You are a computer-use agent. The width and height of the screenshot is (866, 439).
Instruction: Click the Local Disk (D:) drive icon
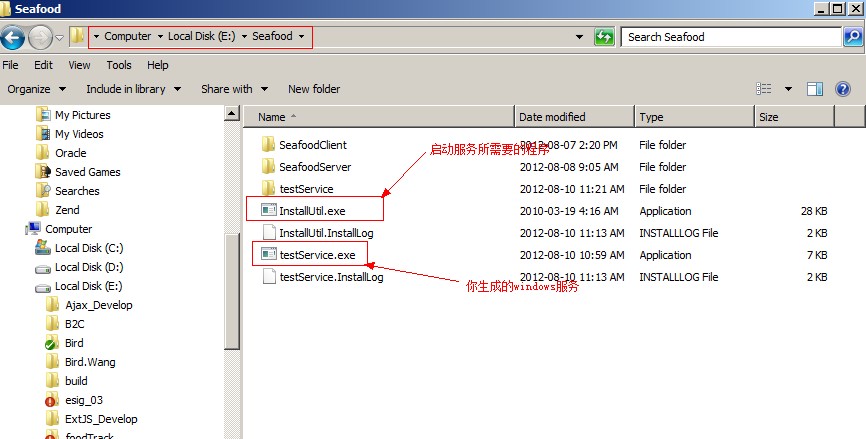coord(43,268)
